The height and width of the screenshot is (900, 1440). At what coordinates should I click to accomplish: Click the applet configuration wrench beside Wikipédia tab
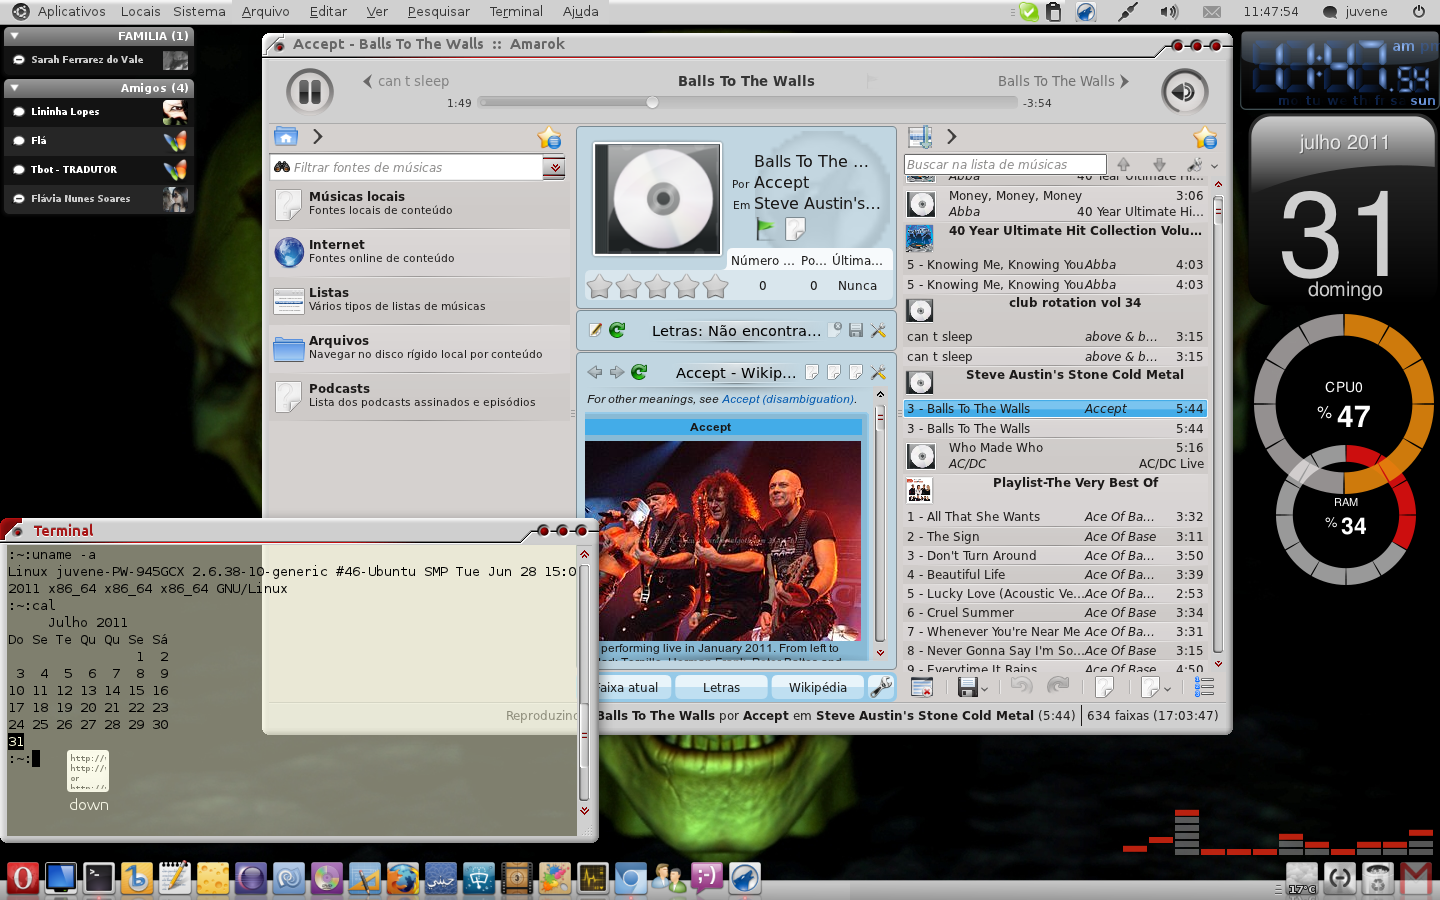(x=881, y=687)
